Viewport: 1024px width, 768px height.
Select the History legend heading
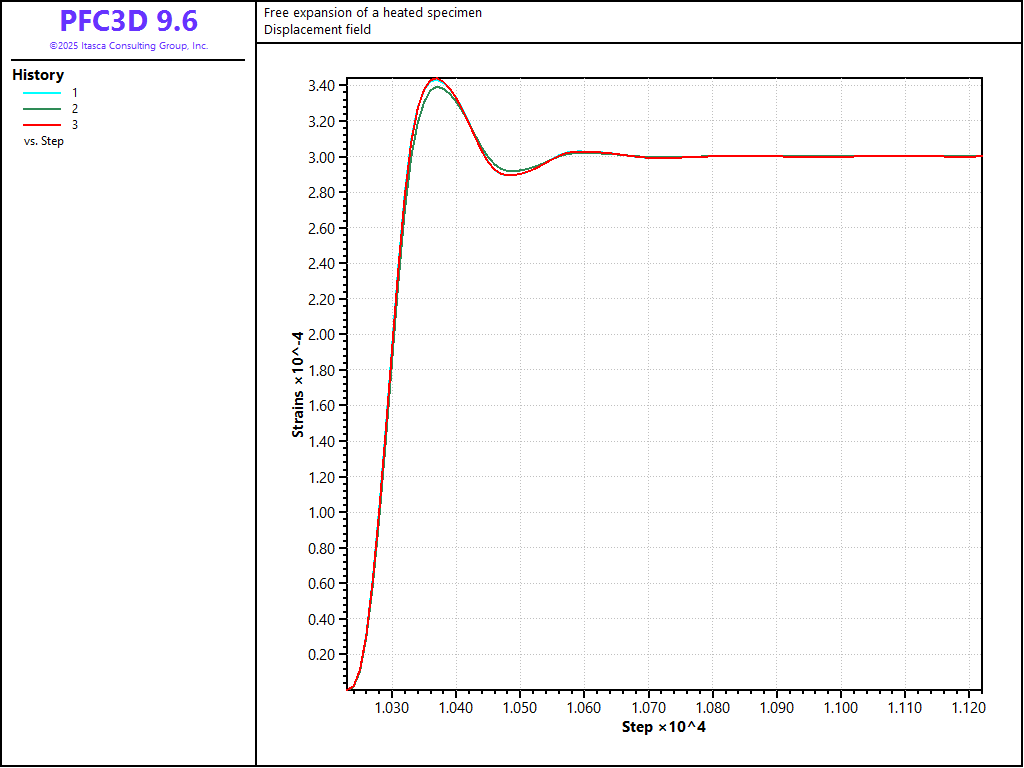[x=38, y=75]
